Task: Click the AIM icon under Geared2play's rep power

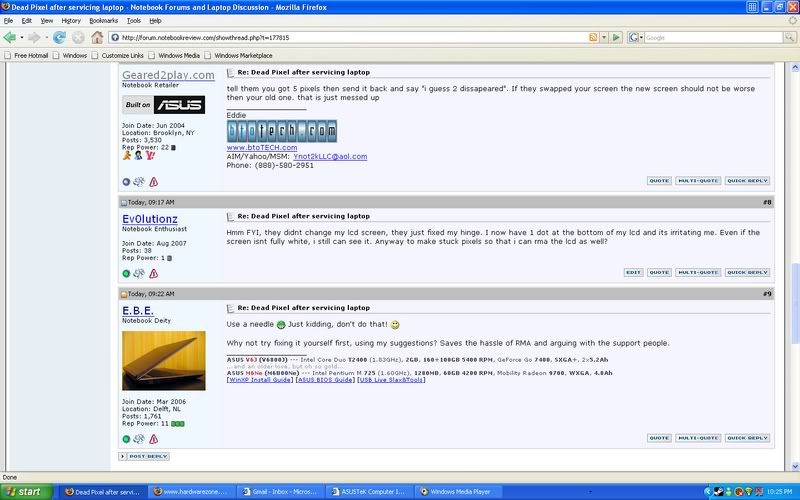Action: pyautogui.click(x=127, y=155)
